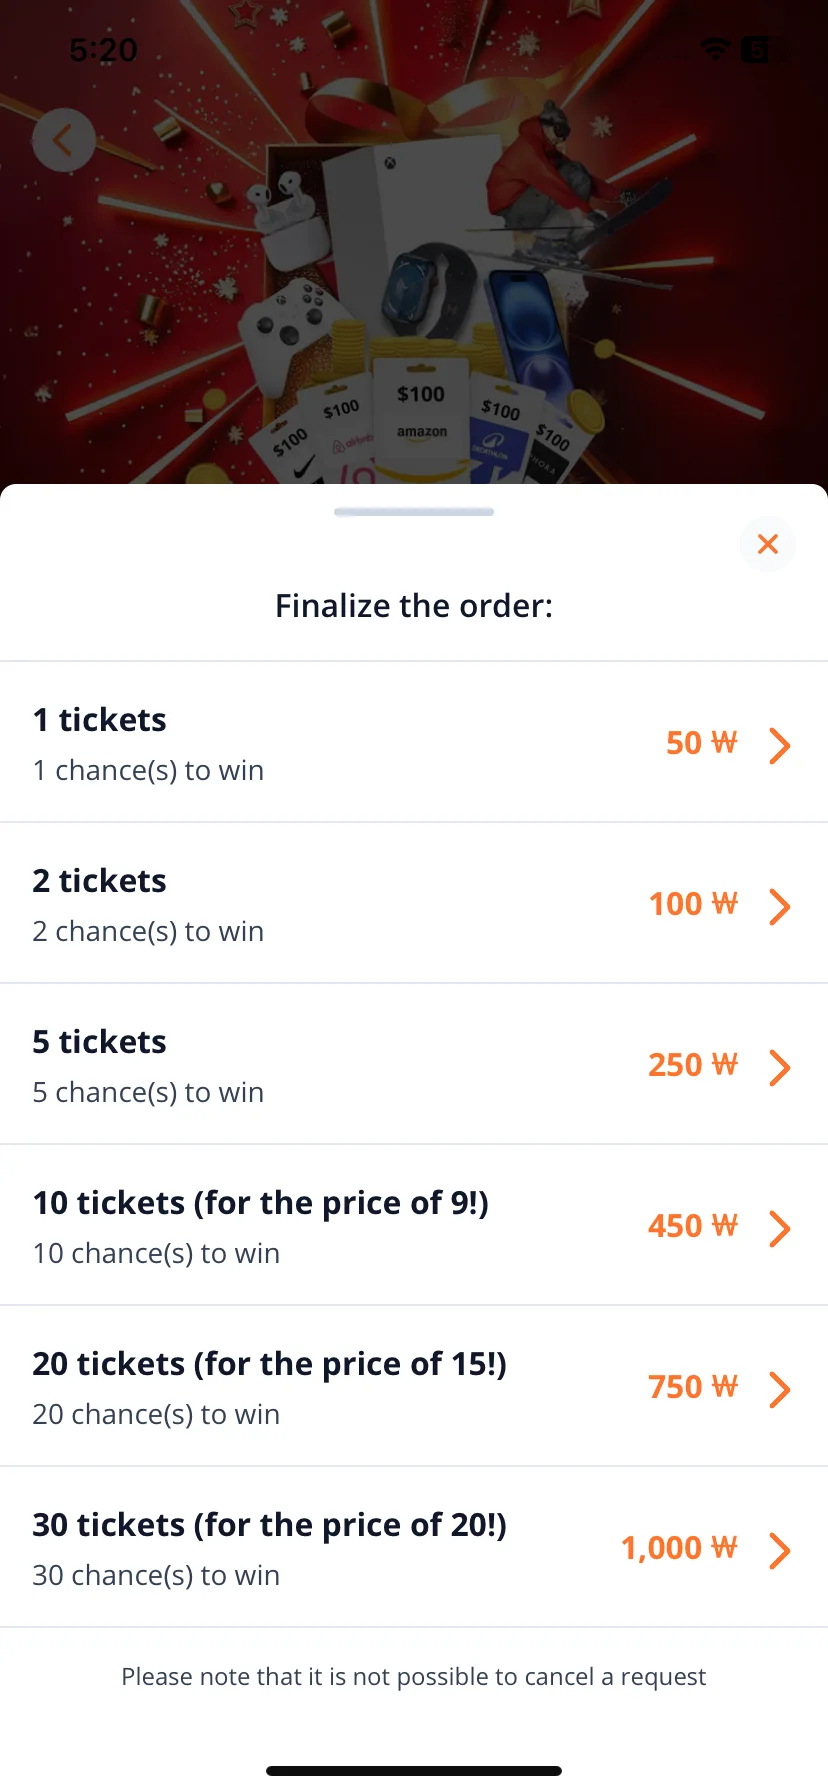Image resolution: width=828 pixels, height=1792 pixels.
Task: Pick 30 tickets for price of 20
Action: click(x=414, y=1547)
